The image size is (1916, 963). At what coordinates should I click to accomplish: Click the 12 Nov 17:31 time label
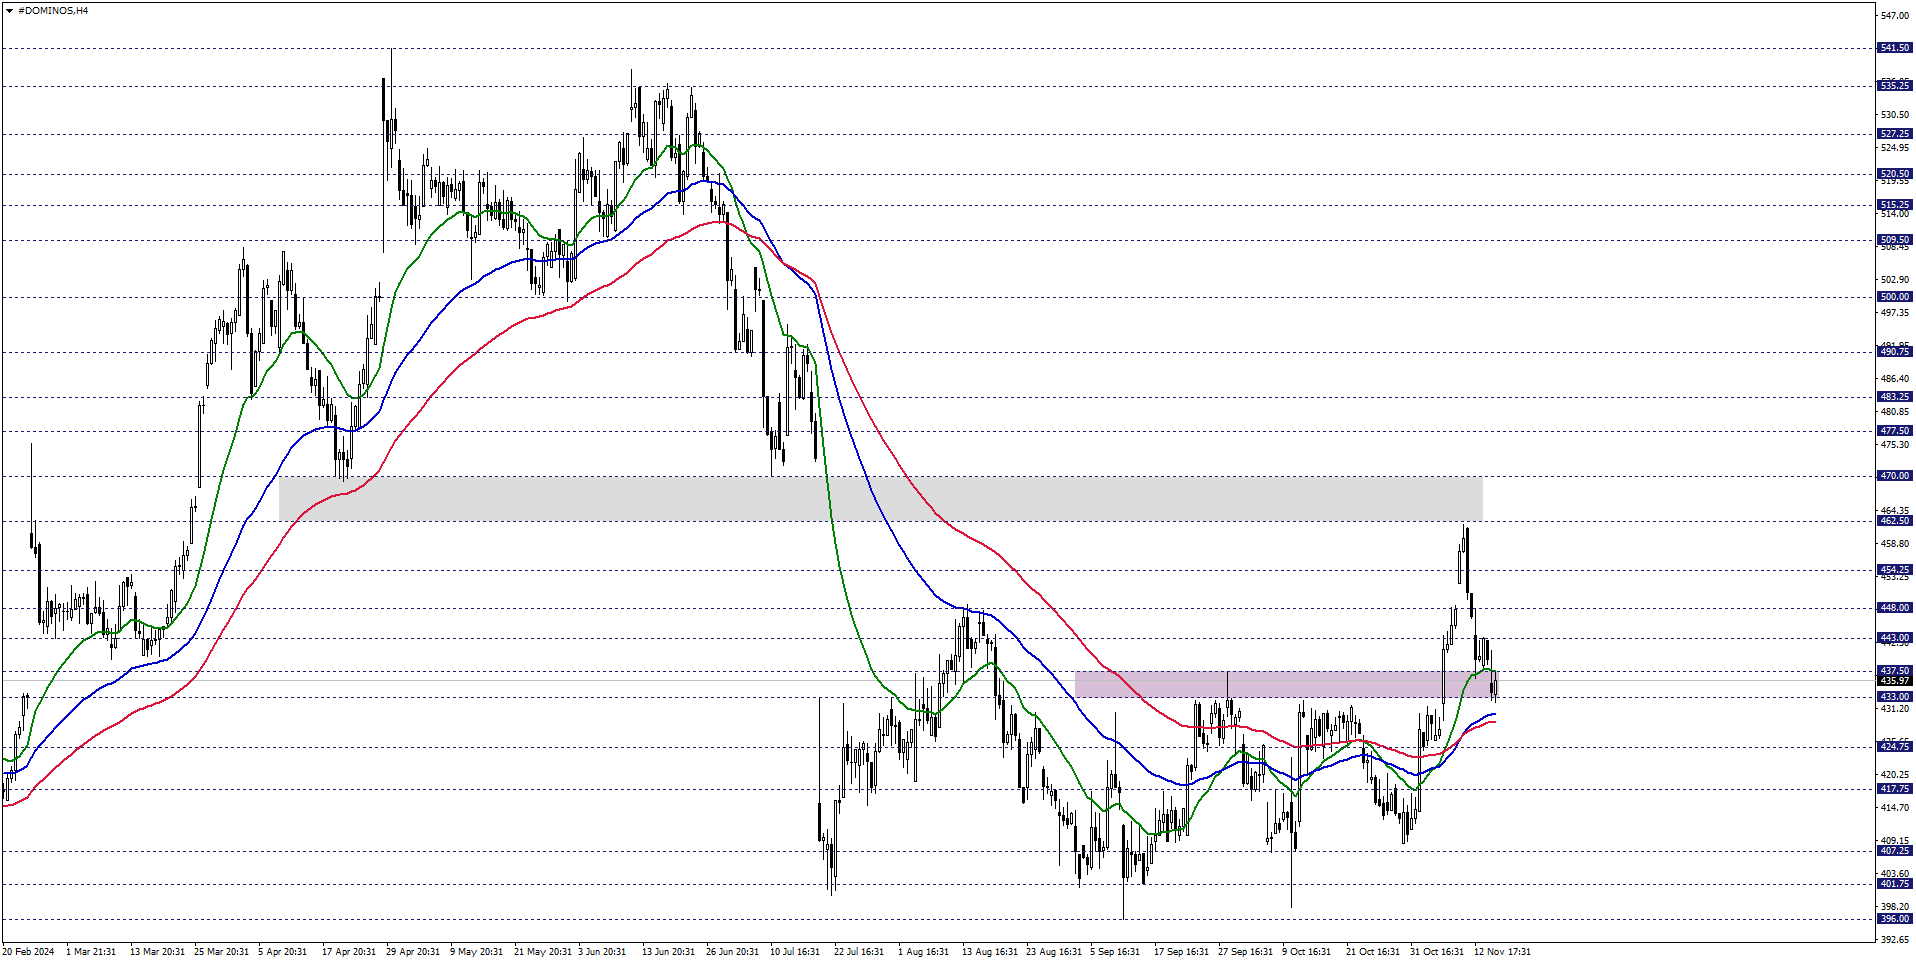(1502, 952)
